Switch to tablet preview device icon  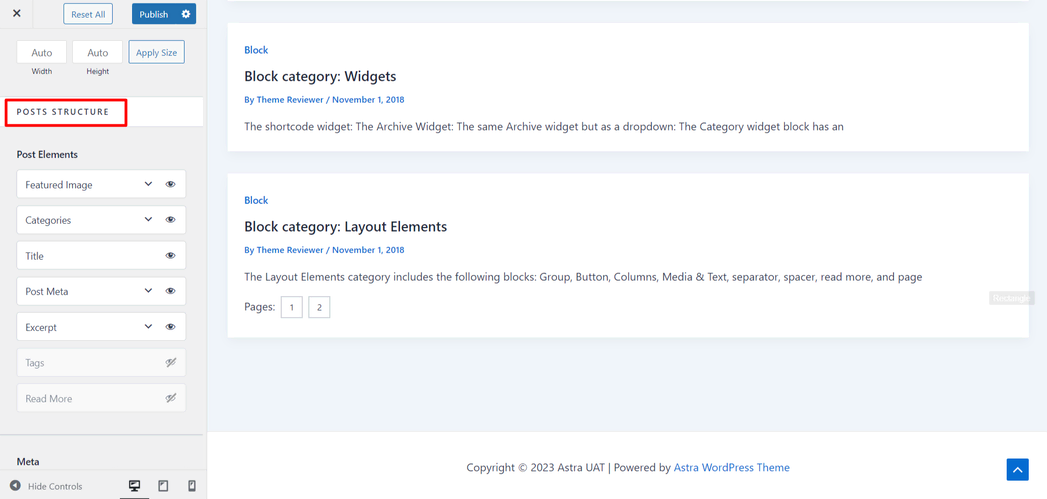(x=163, y=486)
